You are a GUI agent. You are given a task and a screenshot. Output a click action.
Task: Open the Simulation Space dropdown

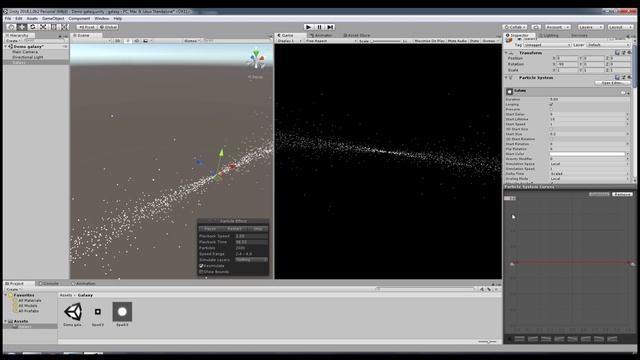coord(589,164)
